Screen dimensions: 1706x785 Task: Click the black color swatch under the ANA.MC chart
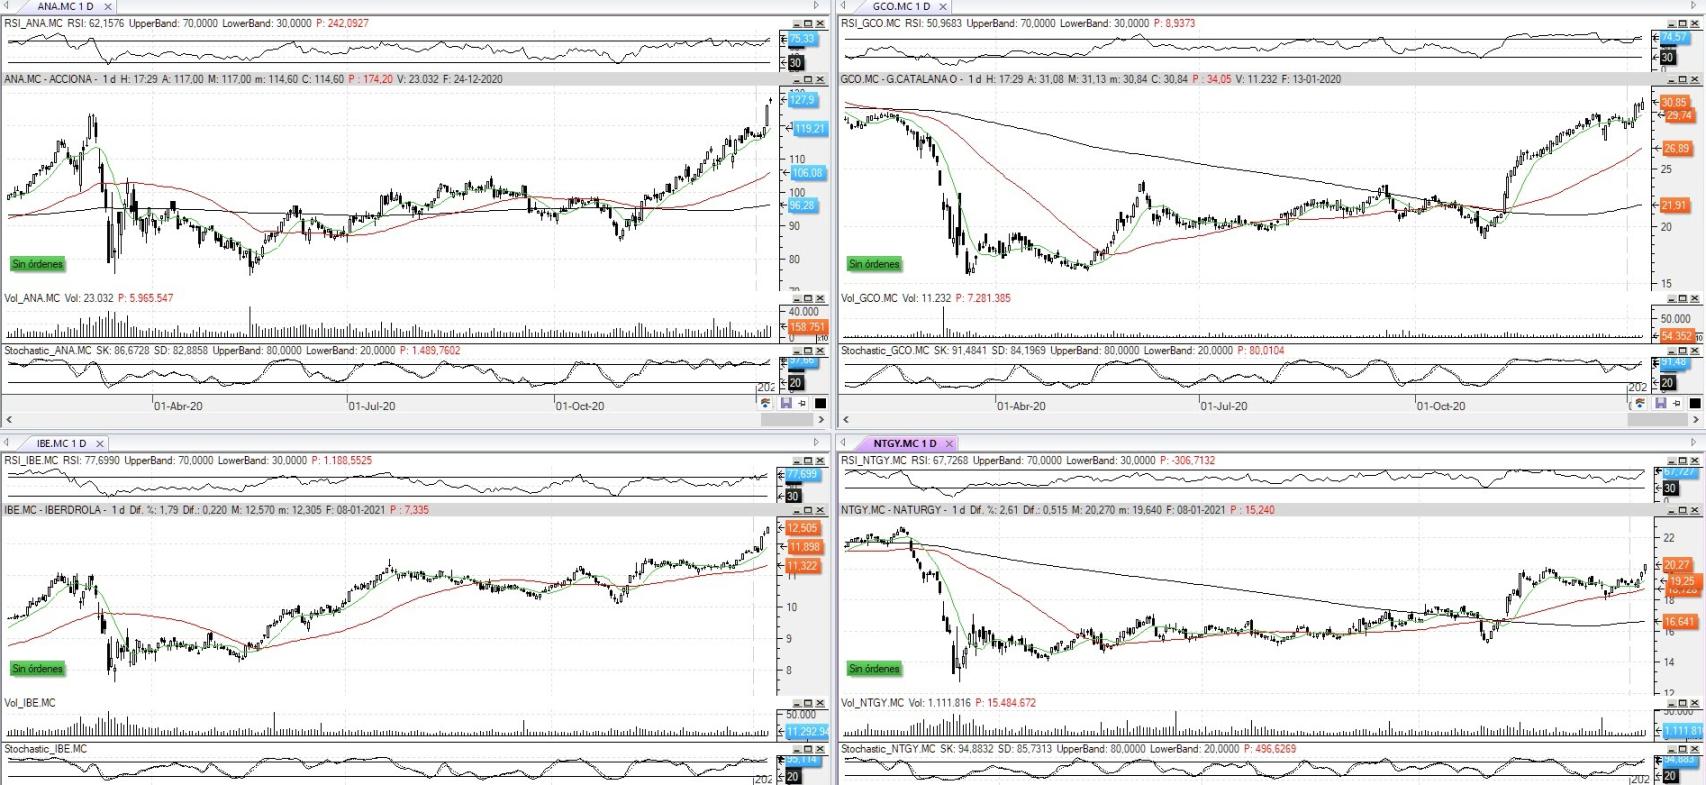pos(820,403)
